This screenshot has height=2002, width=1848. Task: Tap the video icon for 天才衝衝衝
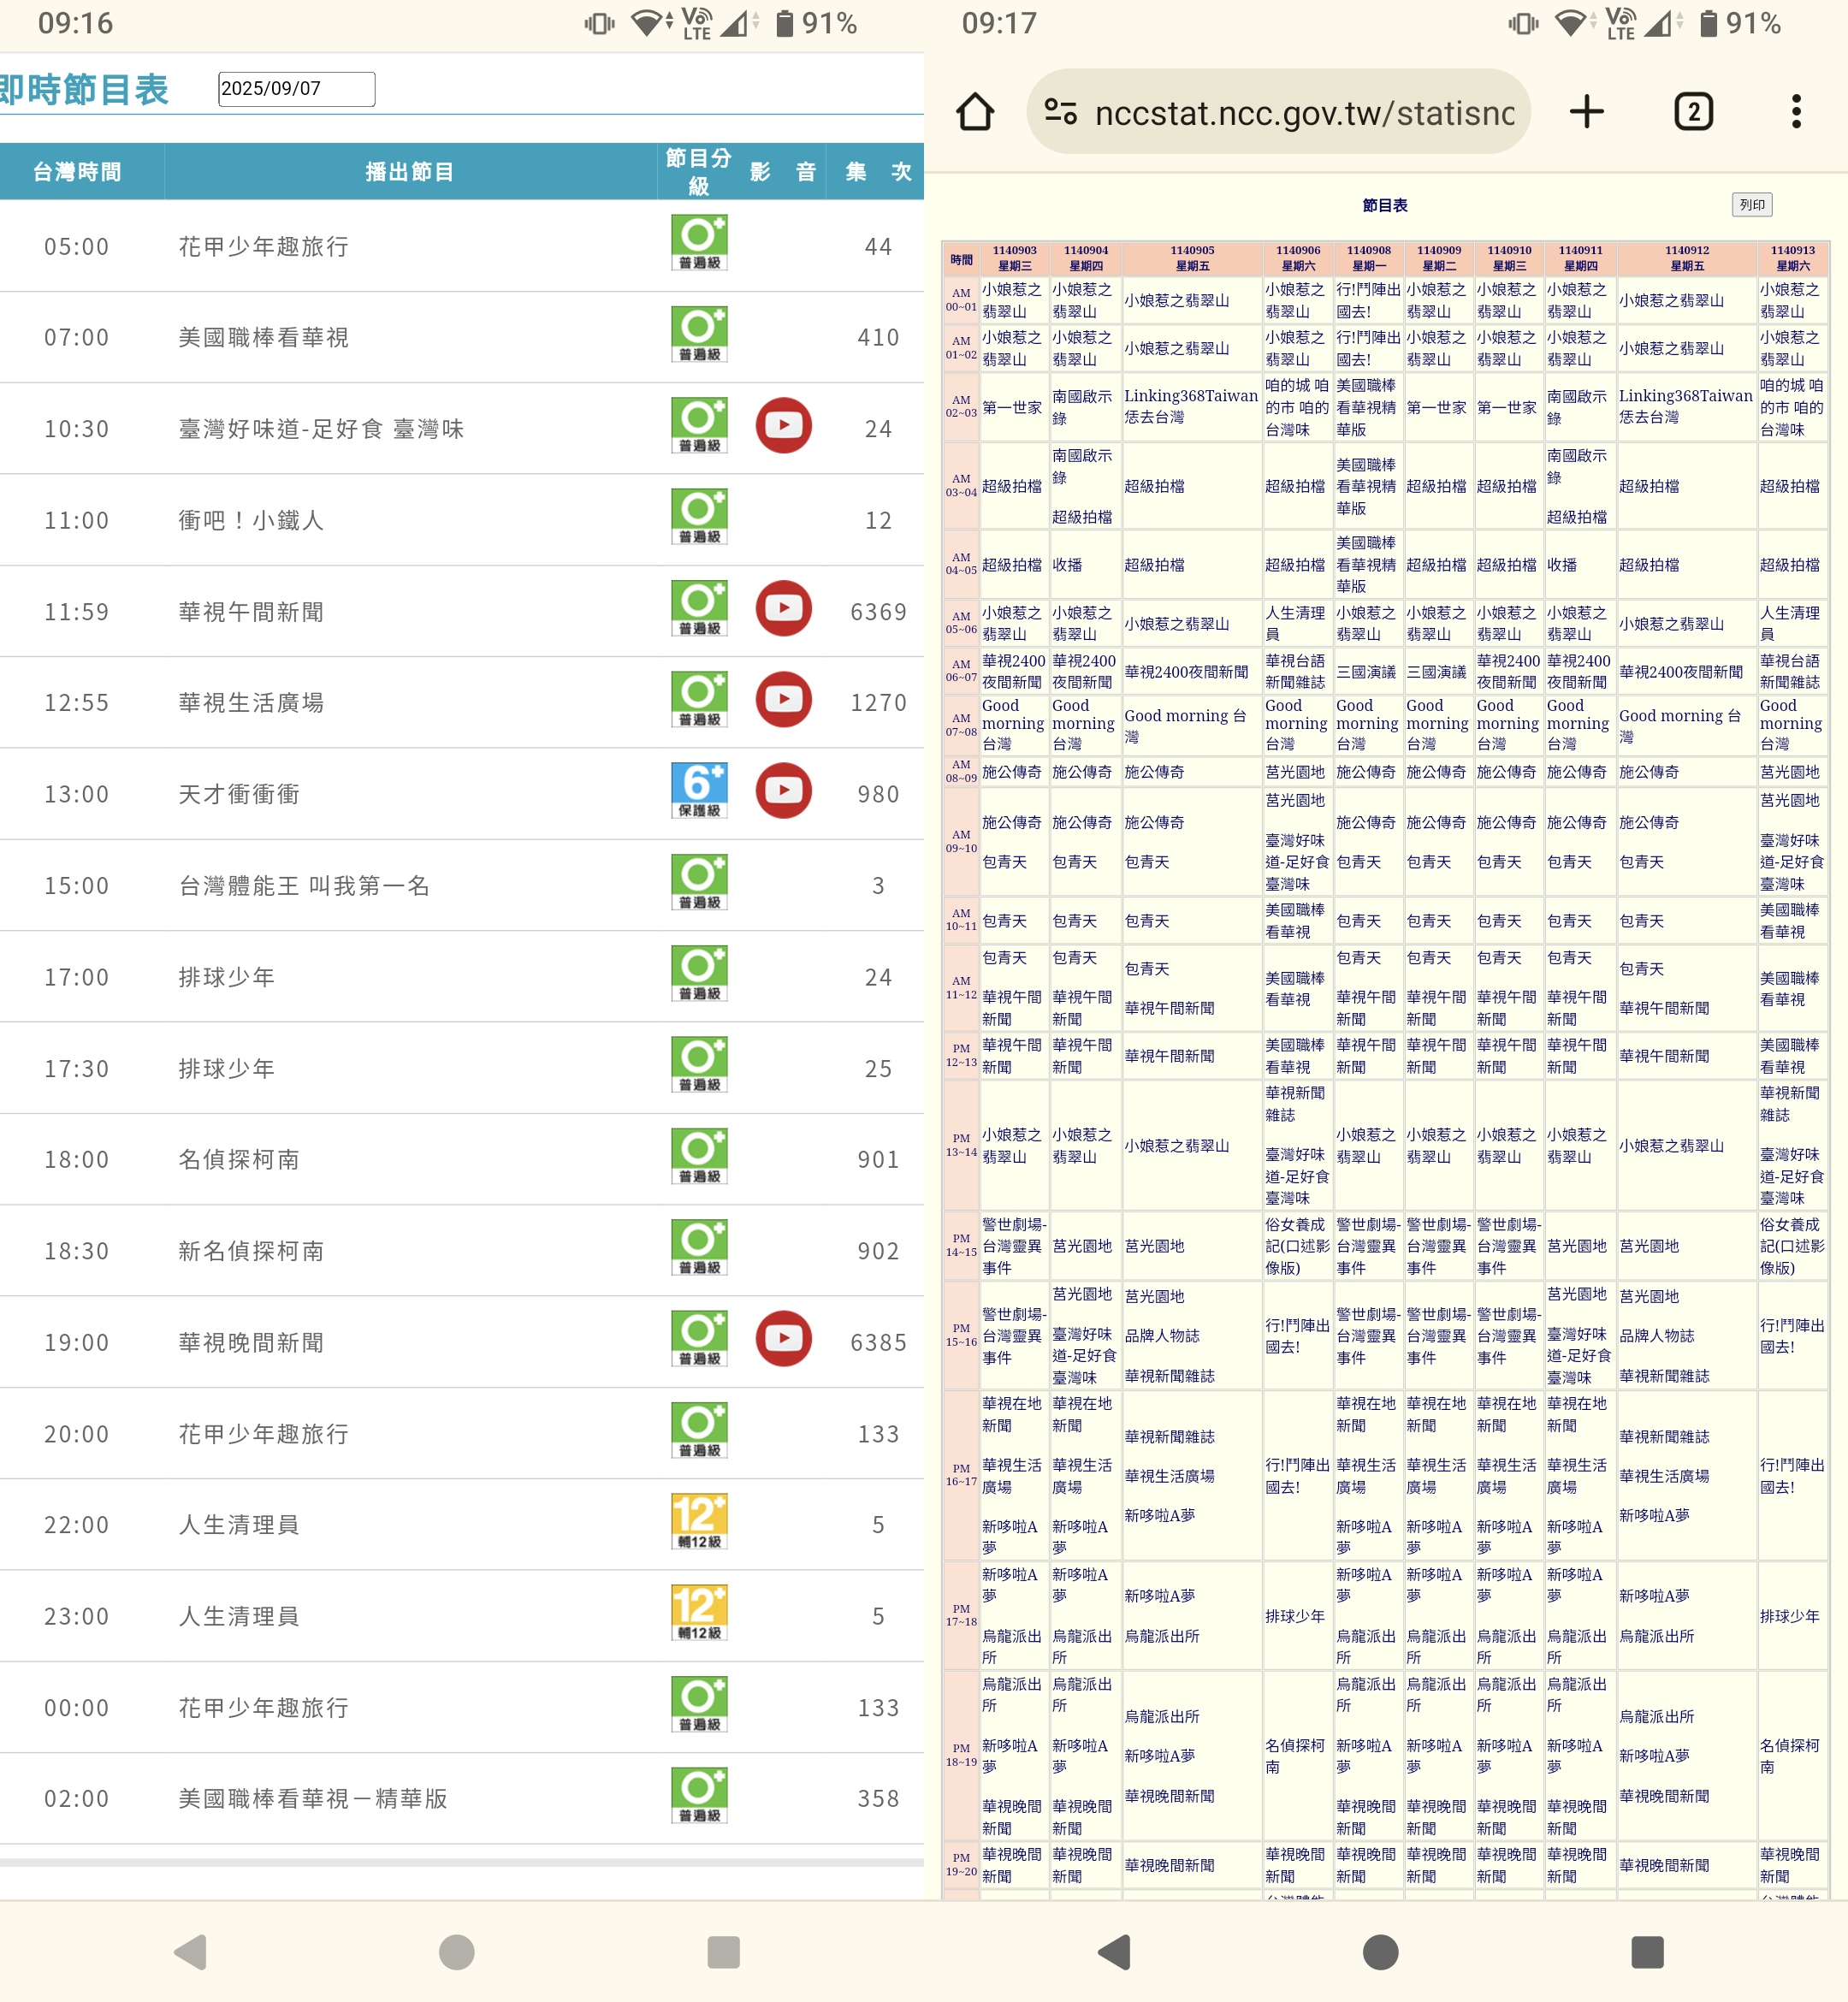(783, 791)
